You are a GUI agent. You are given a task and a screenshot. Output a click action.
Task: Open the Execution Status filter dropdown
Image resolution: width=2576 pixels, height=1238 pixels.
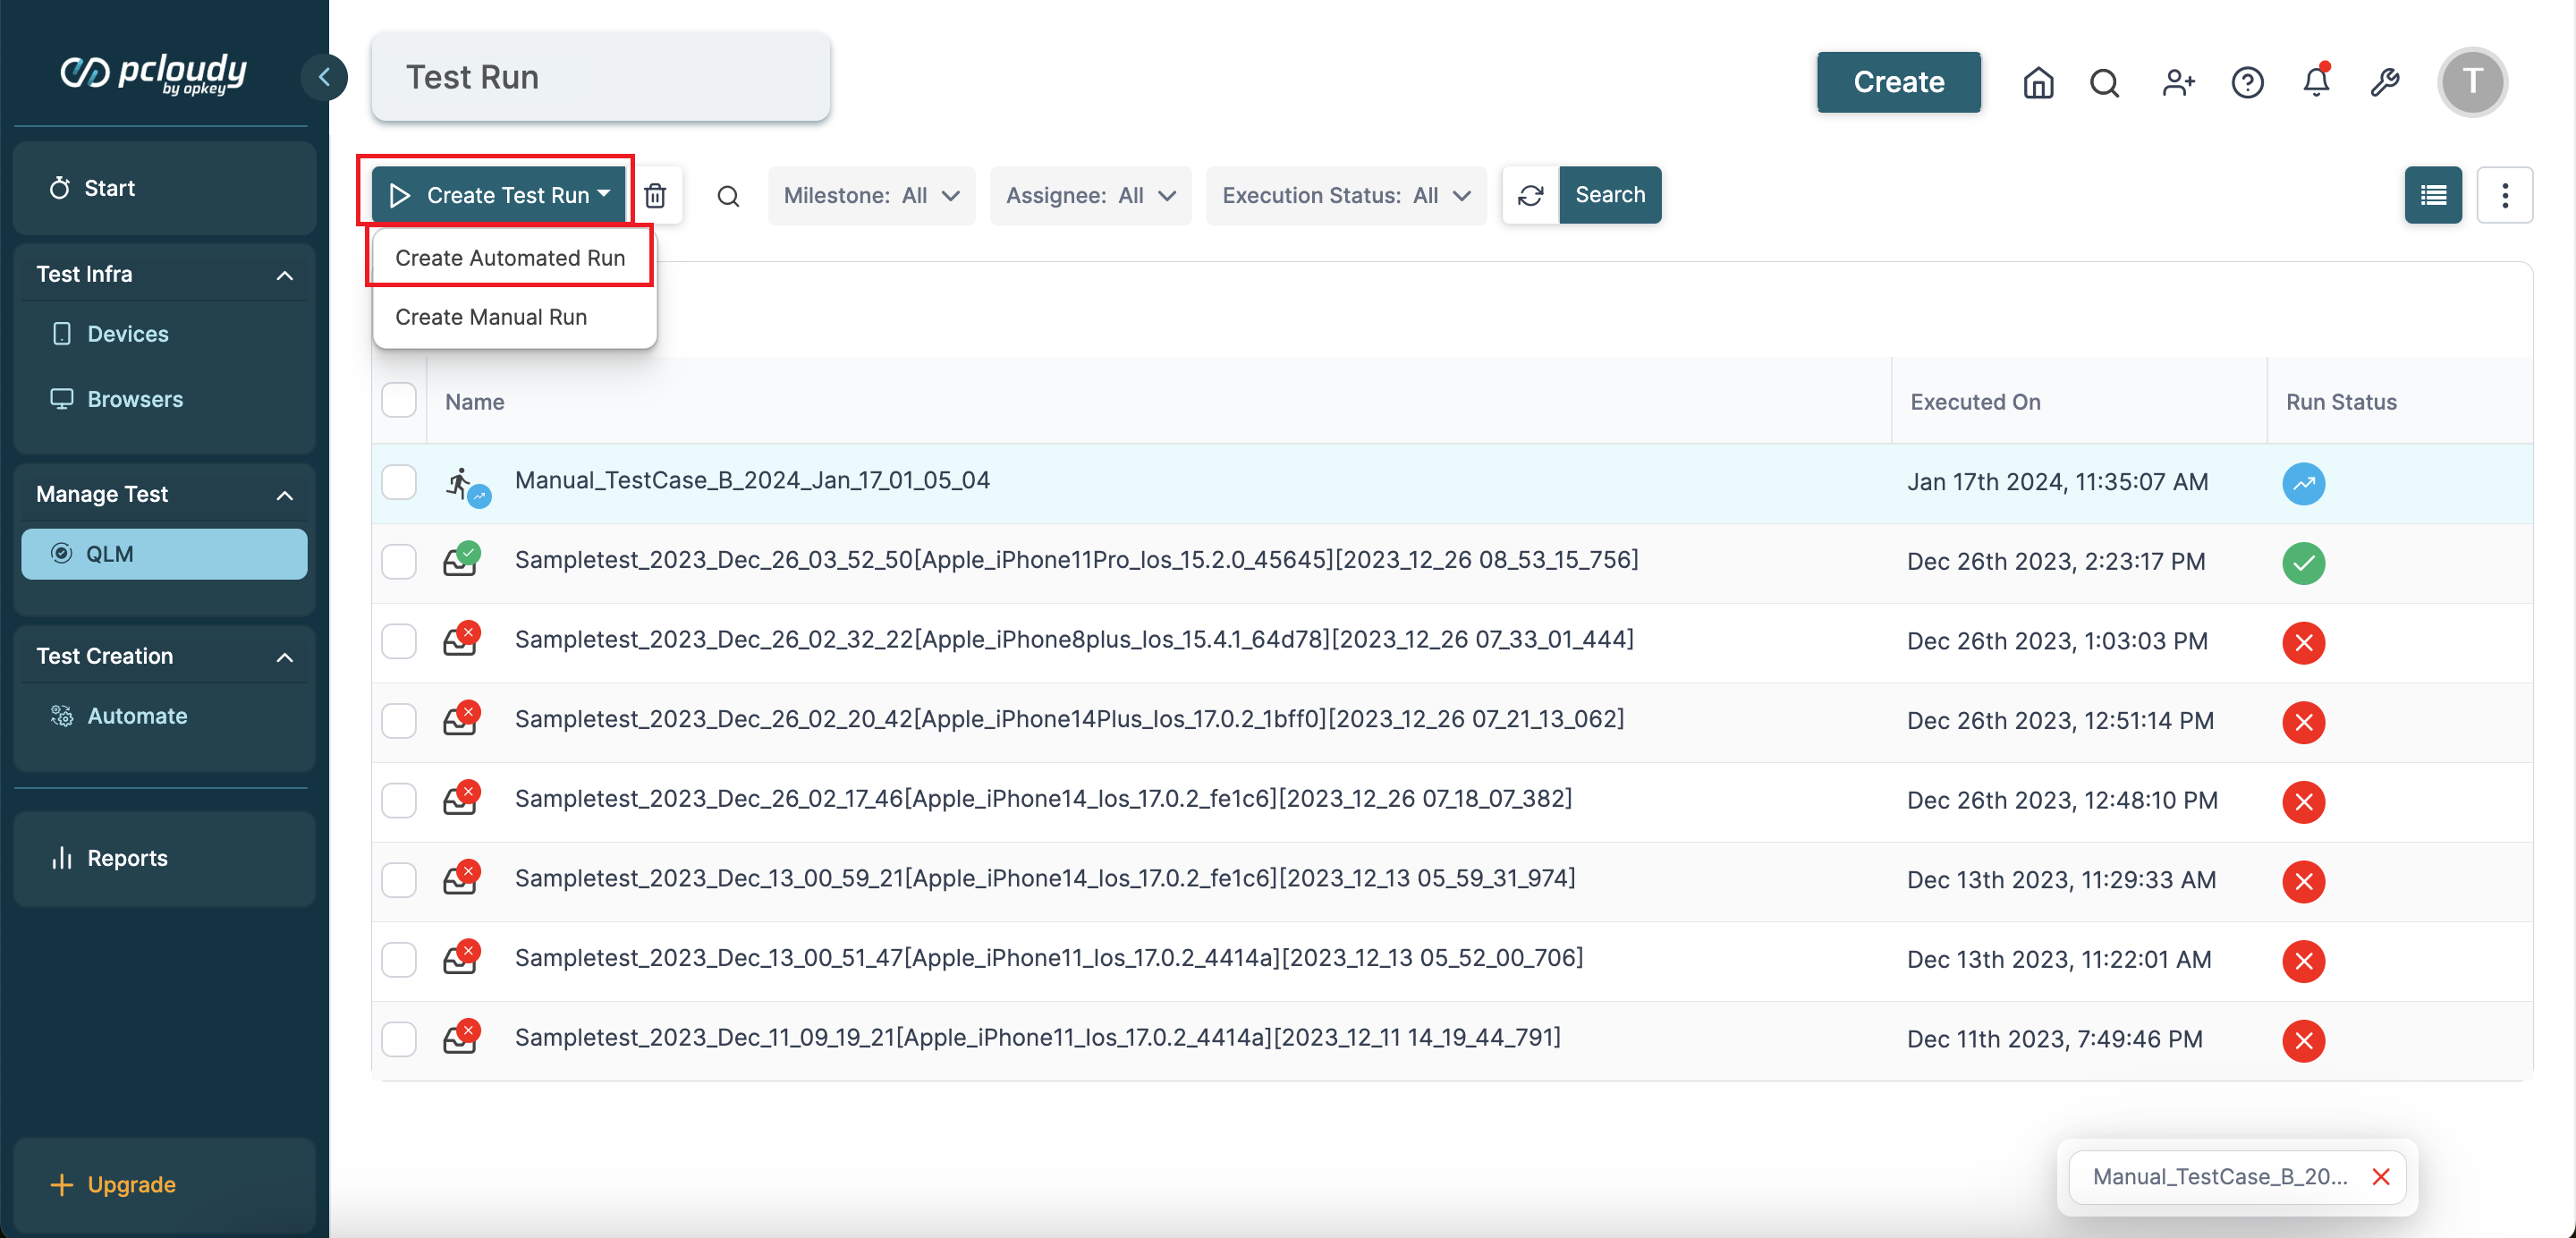pos(1345,196)
